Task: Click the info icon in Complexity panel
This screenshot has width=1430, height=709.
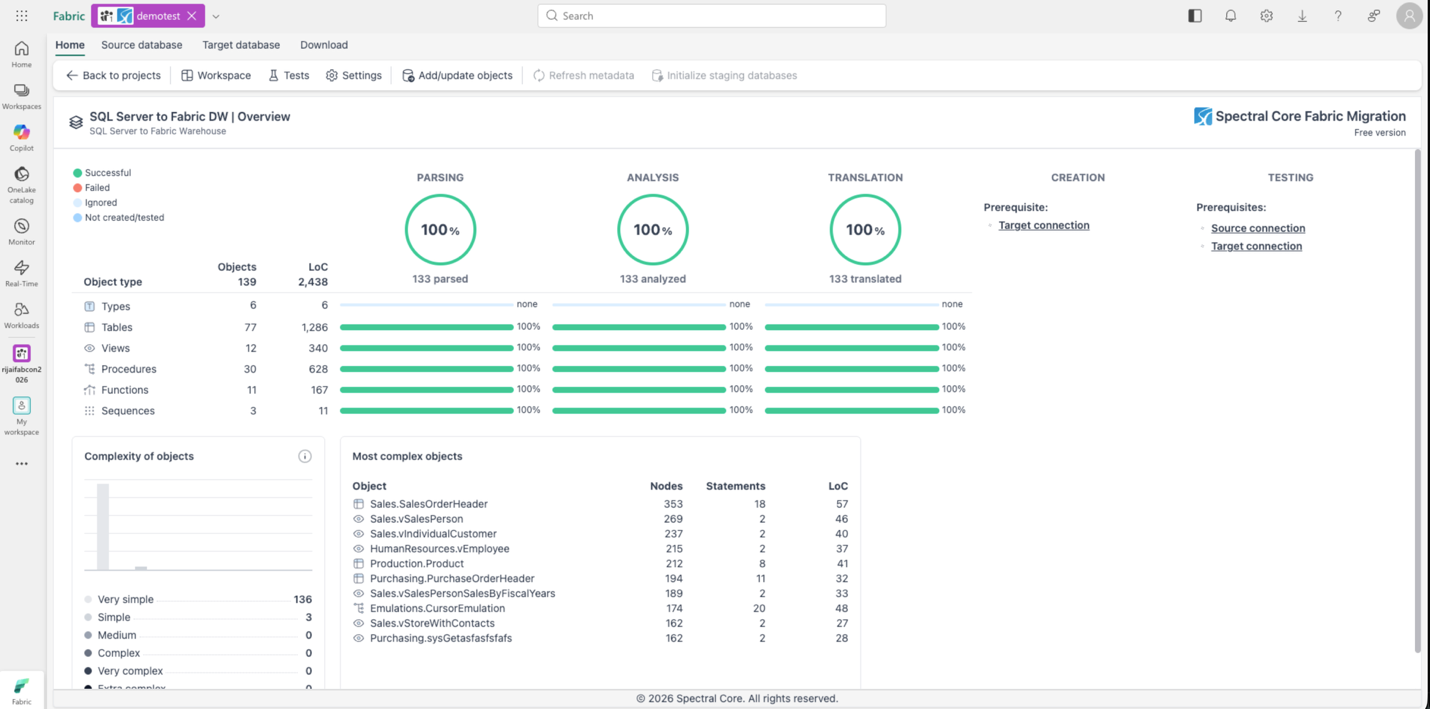Action: click(x=305, y=456)
